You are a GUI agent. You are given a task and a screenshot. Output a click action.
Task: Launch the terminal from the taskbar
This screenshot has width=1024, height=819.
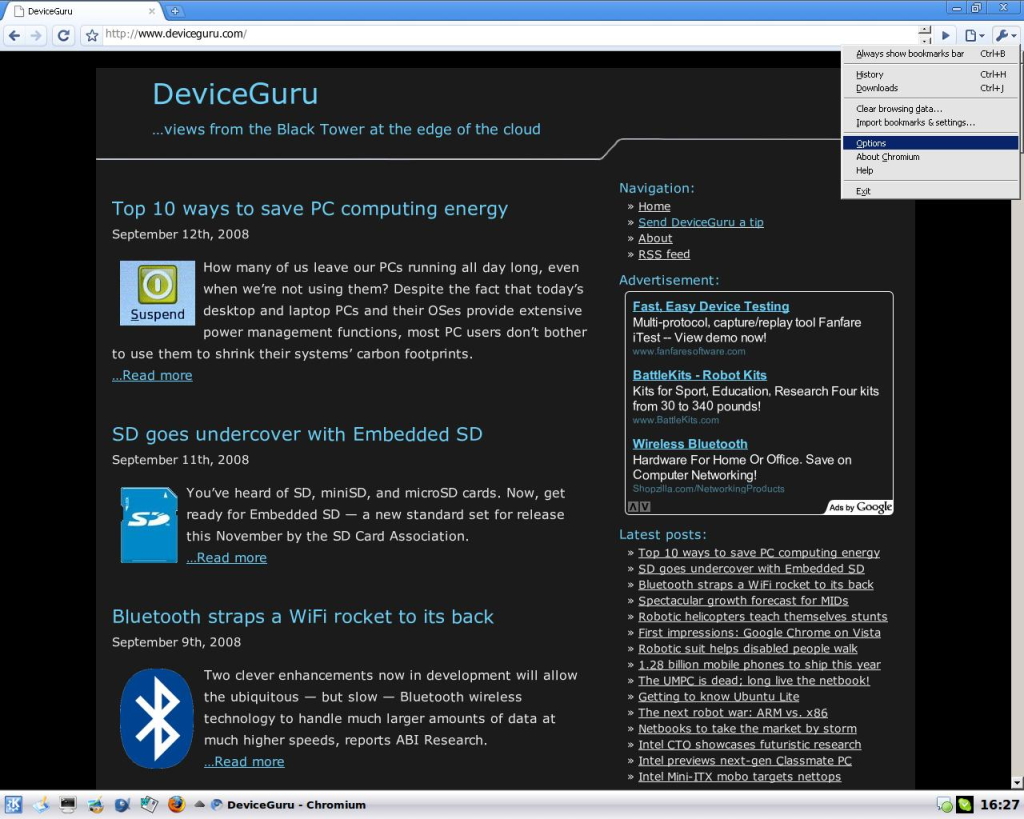67,805
